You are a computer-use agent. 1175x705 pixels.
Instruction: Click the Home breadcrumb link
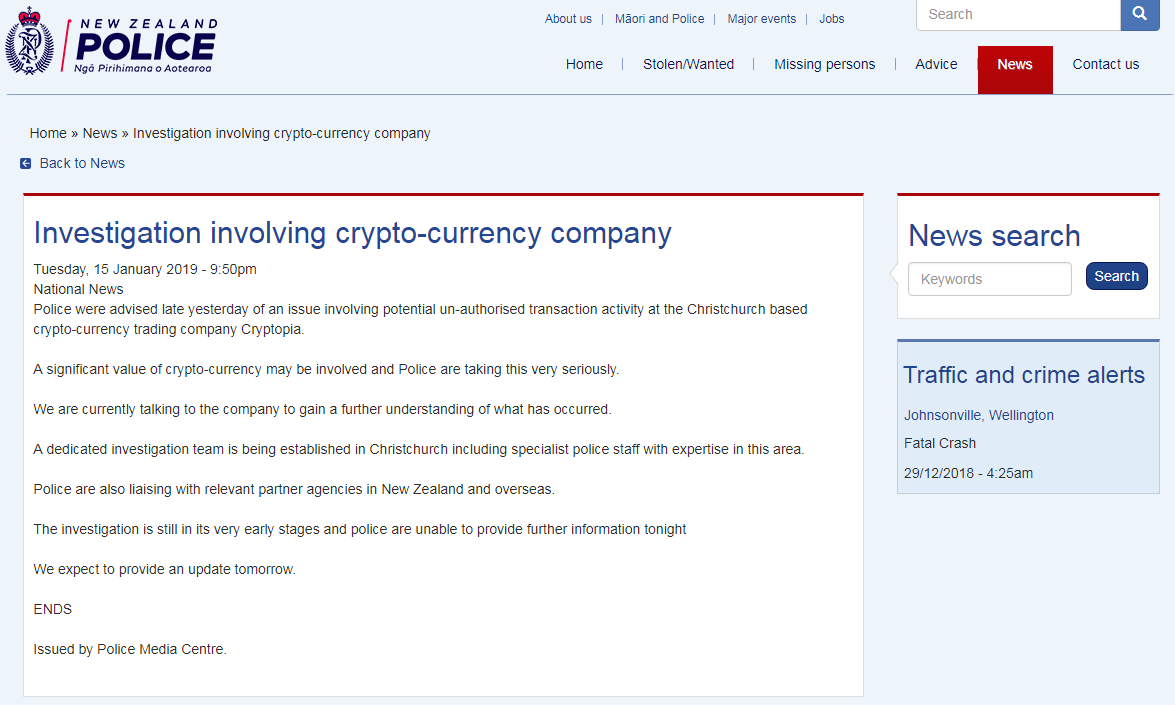[x=48, y=133]
